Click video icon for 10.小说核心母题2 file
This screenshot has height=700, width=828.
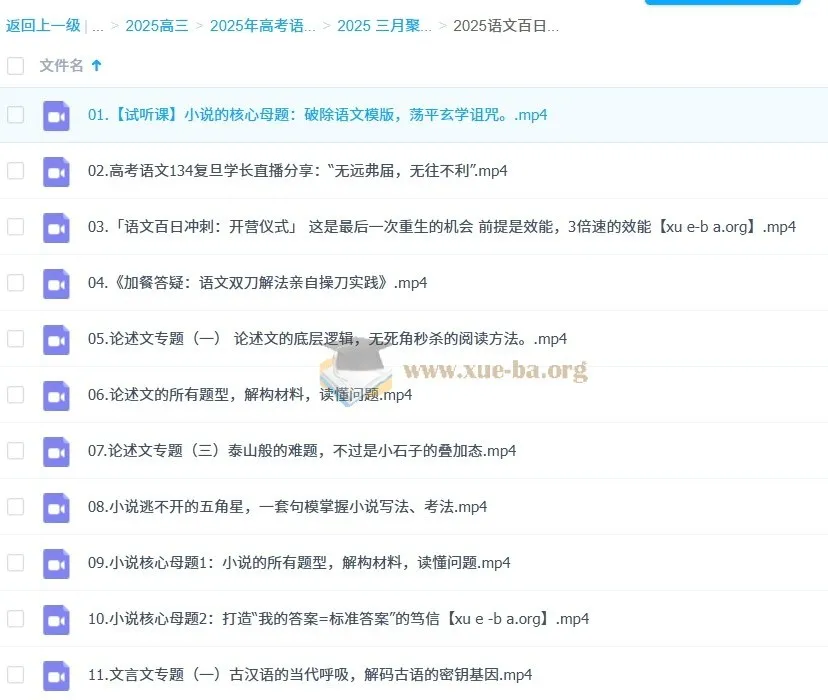point(56,619)
